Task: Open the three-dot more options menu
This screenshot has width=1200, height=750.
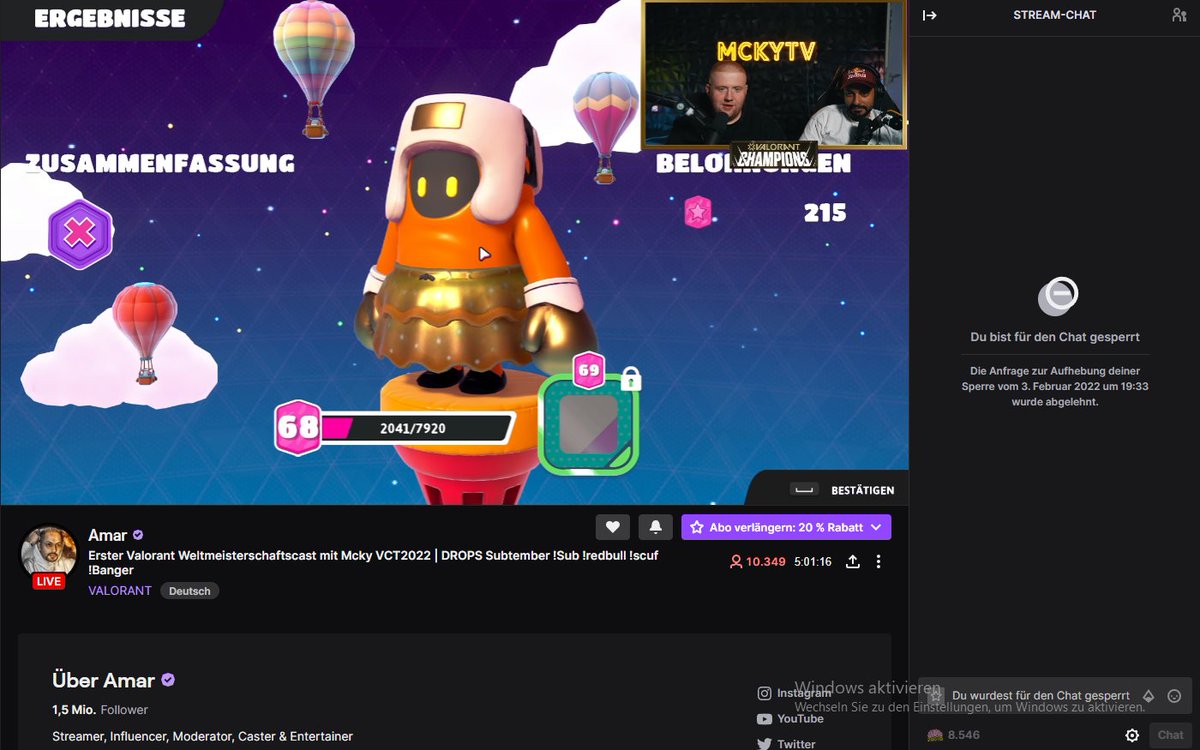Action: click(878, 562)
